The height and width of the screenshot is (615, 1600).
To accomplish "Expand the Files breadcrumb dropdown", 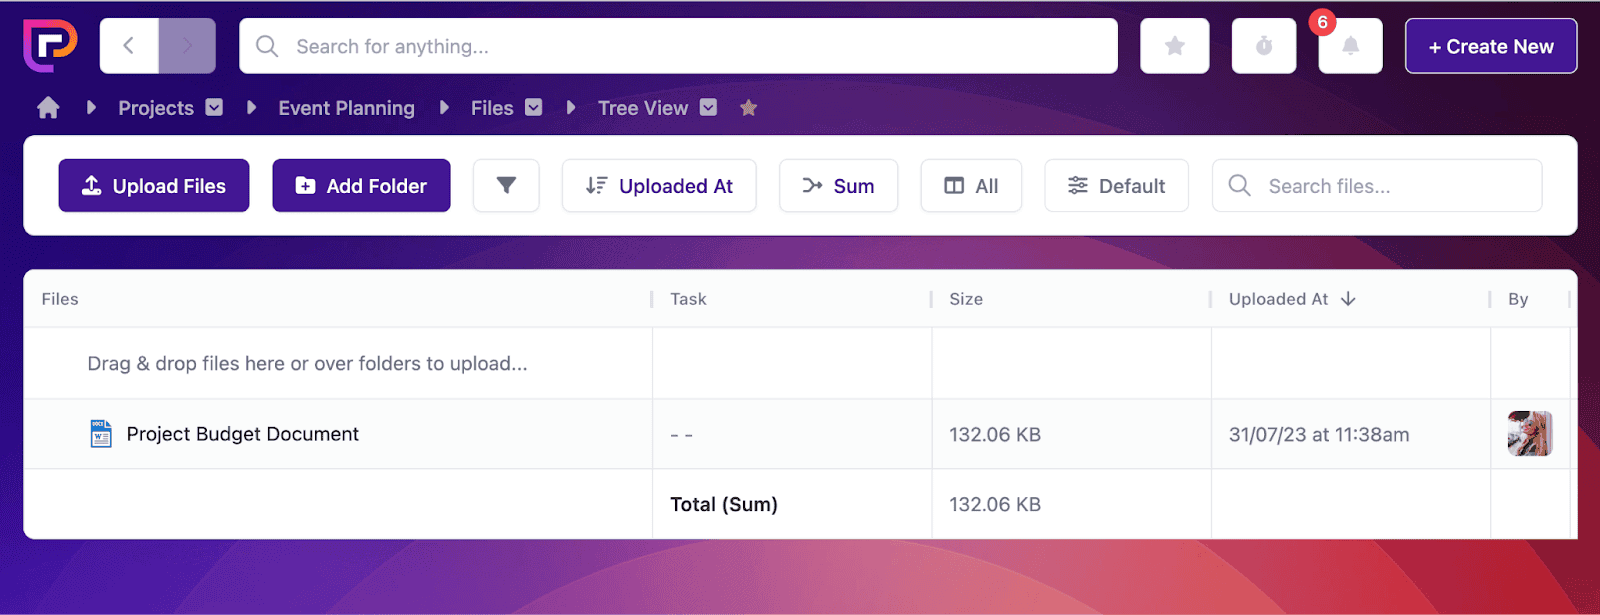I will tap(534, 108).
